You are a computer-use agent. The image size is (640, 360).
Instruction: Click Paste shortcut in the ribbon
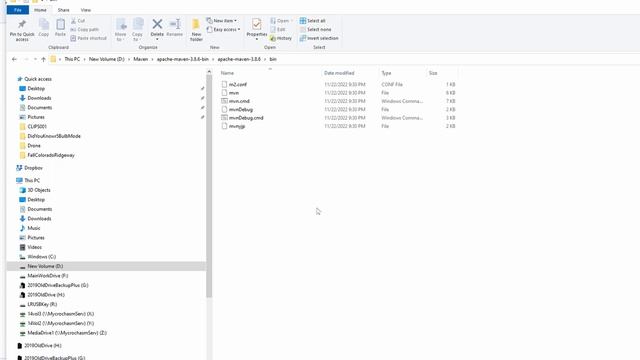pos(89,38)
